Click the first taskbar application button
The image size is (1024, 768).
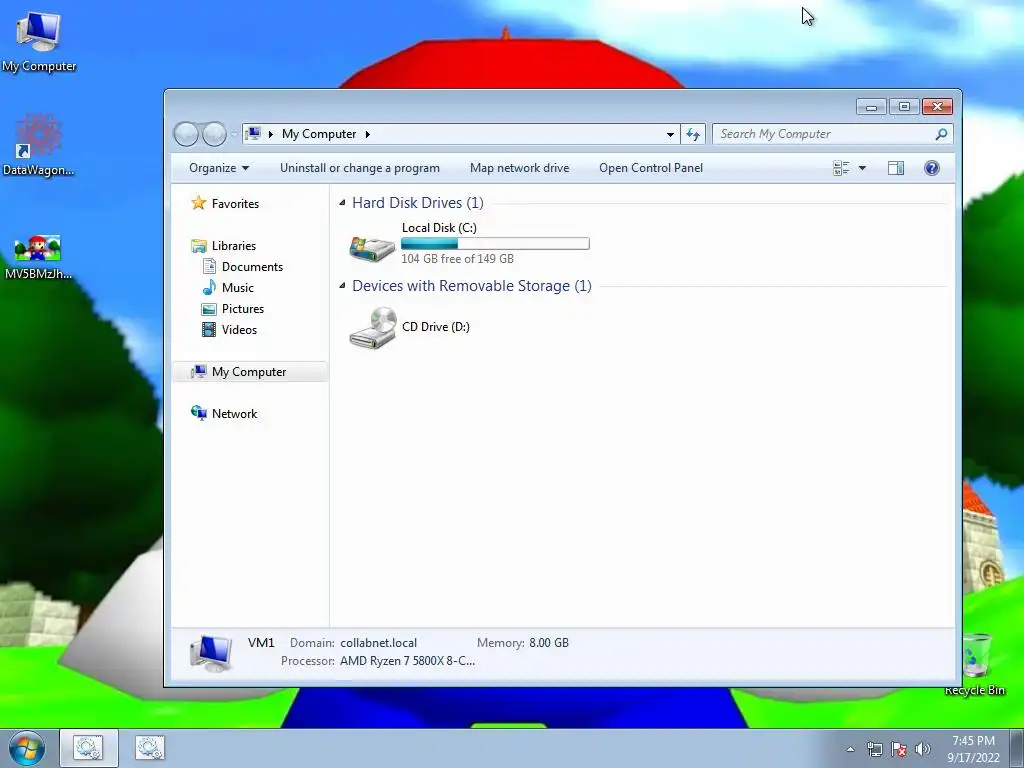[89, 748]
